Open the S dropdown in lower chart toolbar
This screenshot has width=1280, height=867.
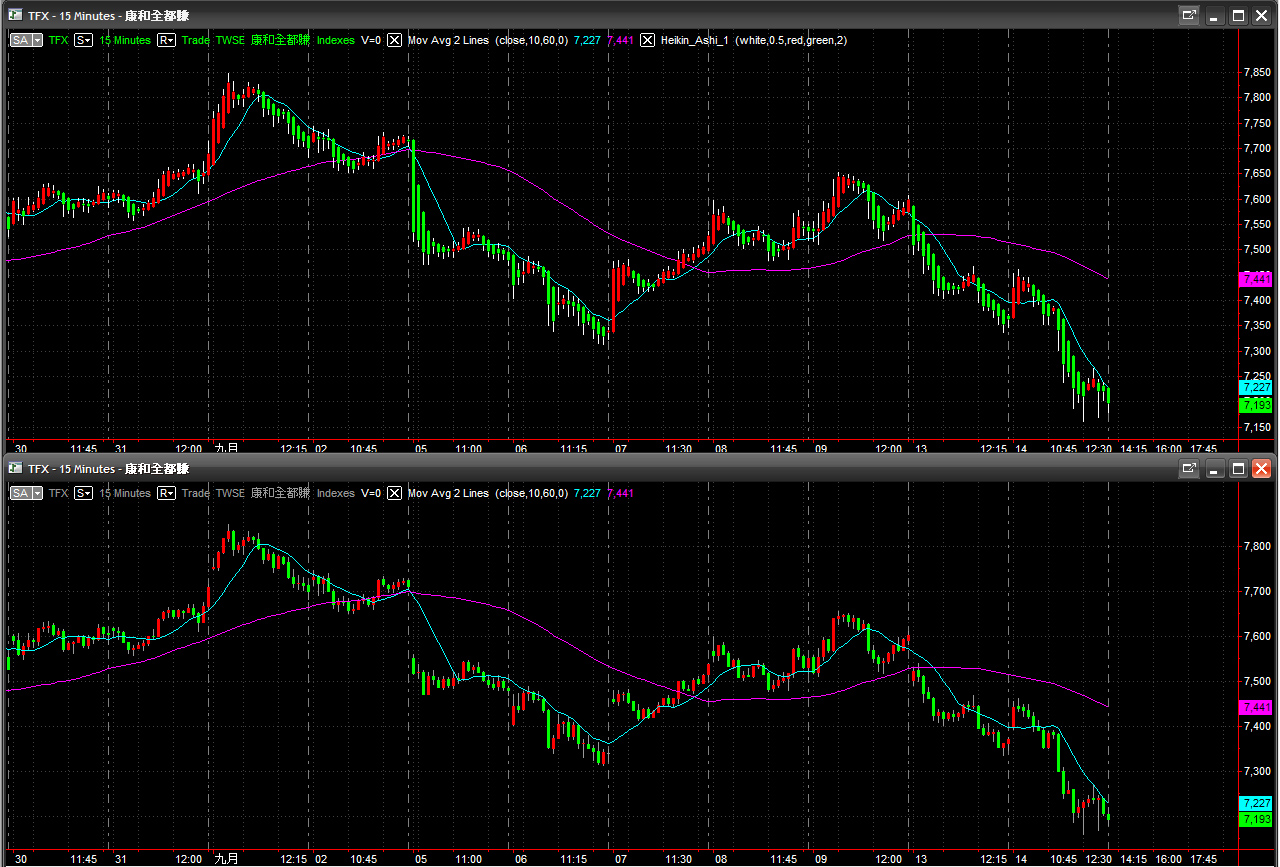[x=83, y=493]
